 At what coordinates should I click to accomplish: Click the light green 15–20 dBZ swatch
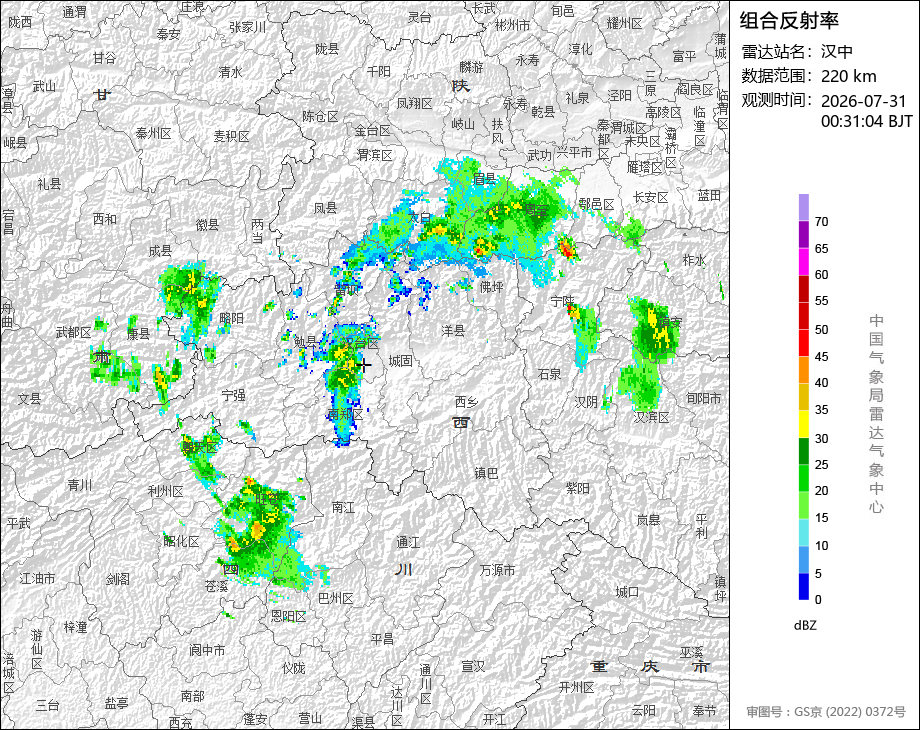[804, 505]
